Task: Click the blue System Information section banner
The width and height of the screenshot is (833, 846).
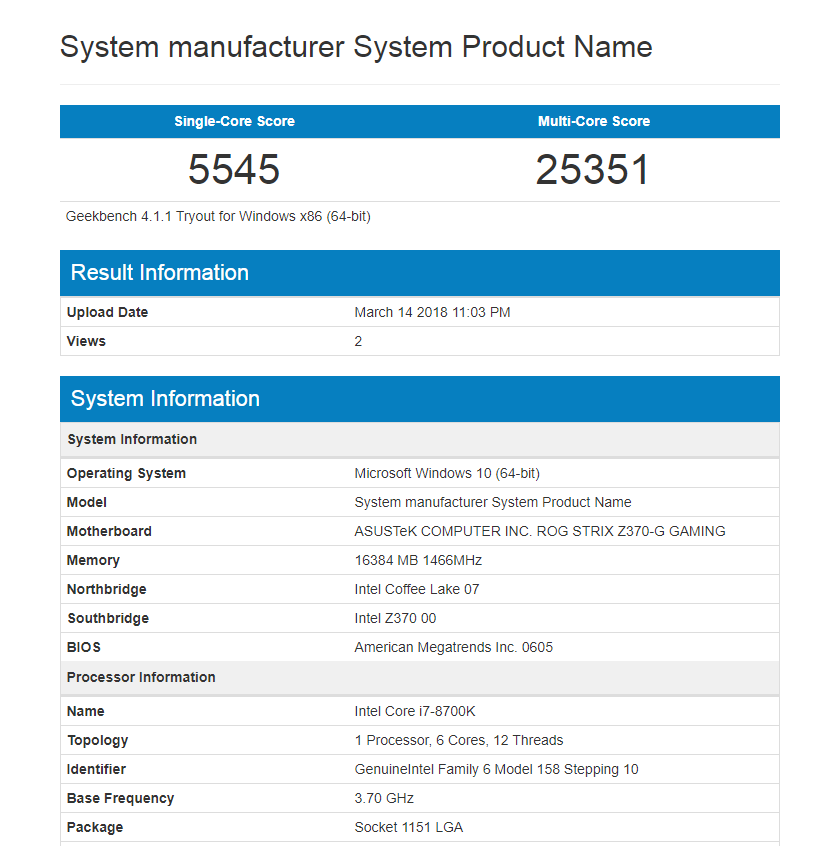Action: click(x=420, y=399)
